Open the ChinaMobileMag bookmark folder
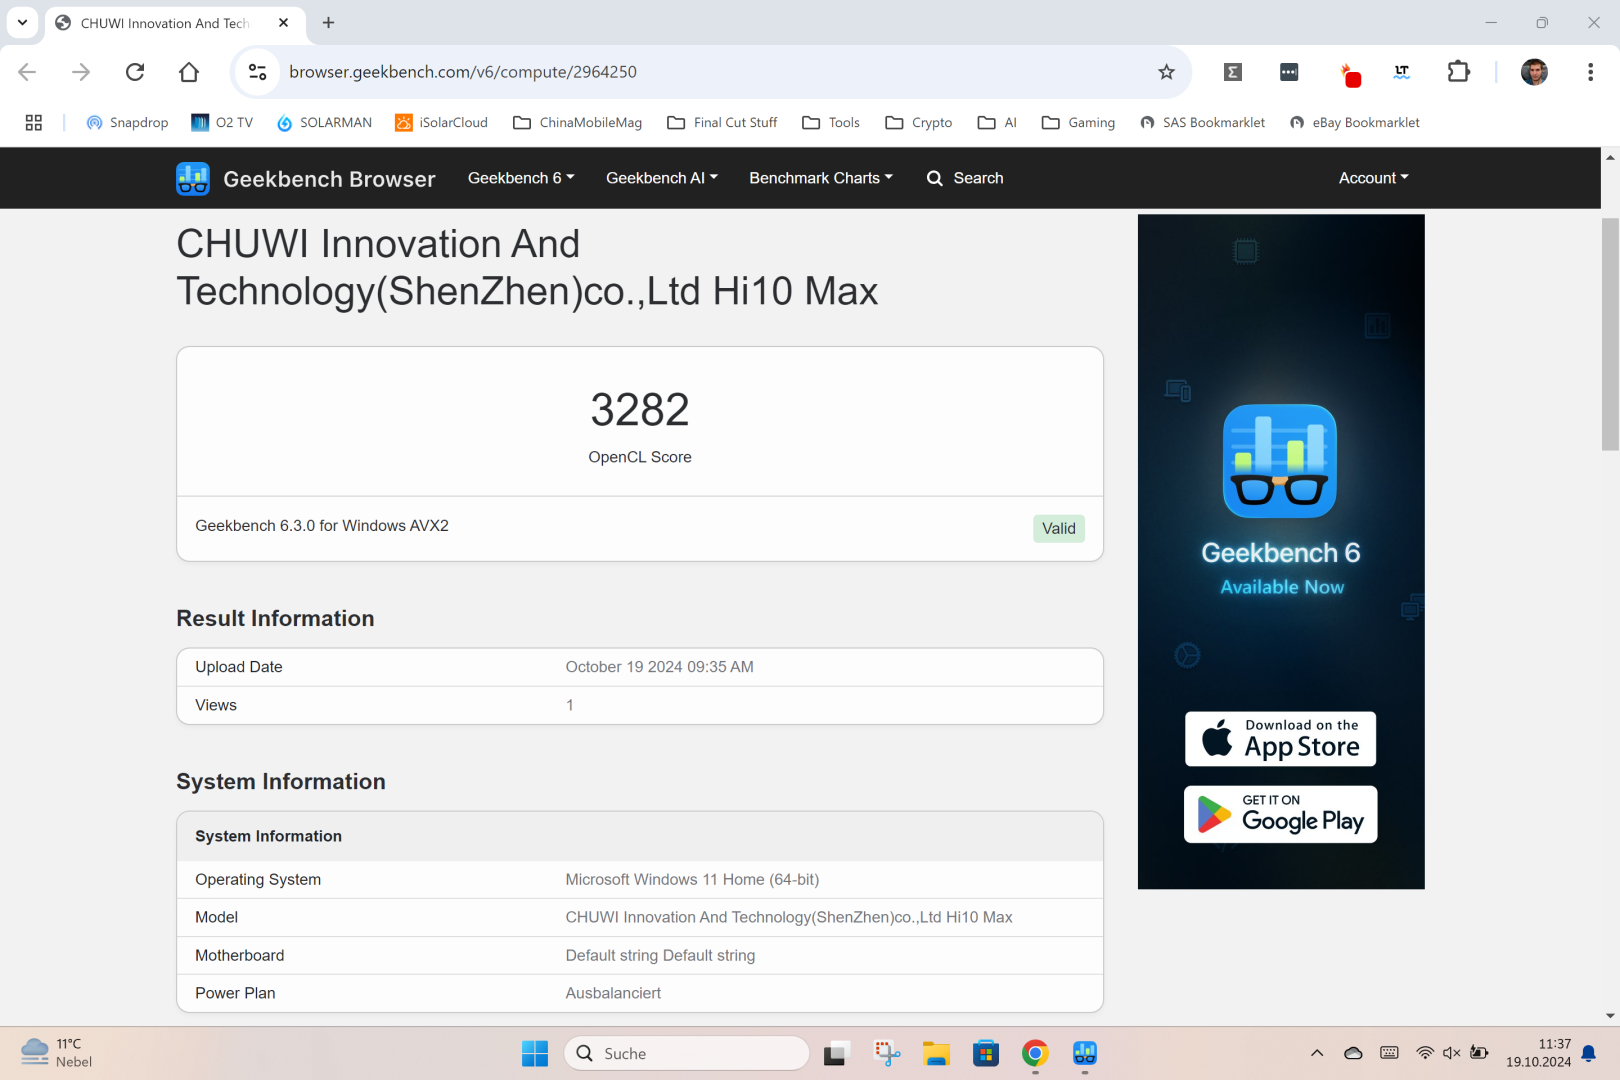1620x1080 pixels. [x=577, y=123]
